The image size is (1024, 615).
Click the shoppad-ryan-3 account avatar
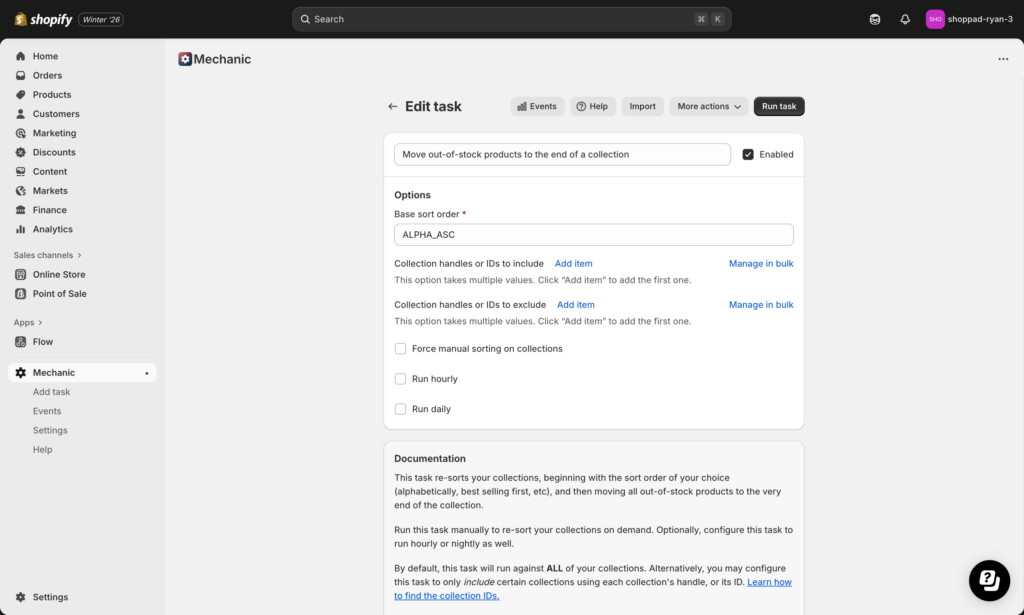click(935, 20)
